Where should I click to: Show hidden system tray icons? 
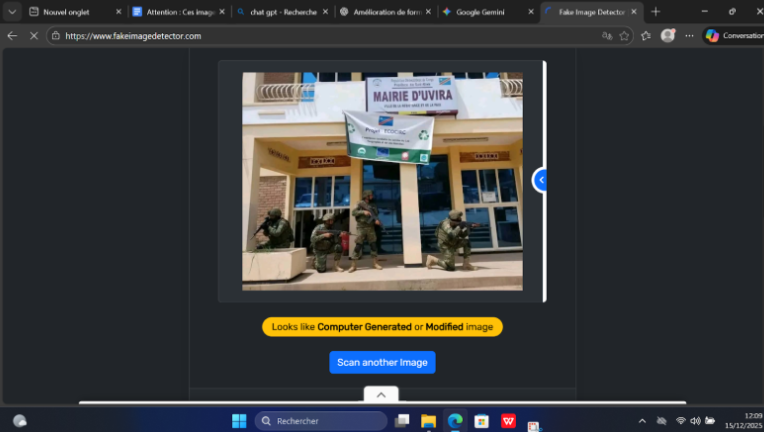642,421
